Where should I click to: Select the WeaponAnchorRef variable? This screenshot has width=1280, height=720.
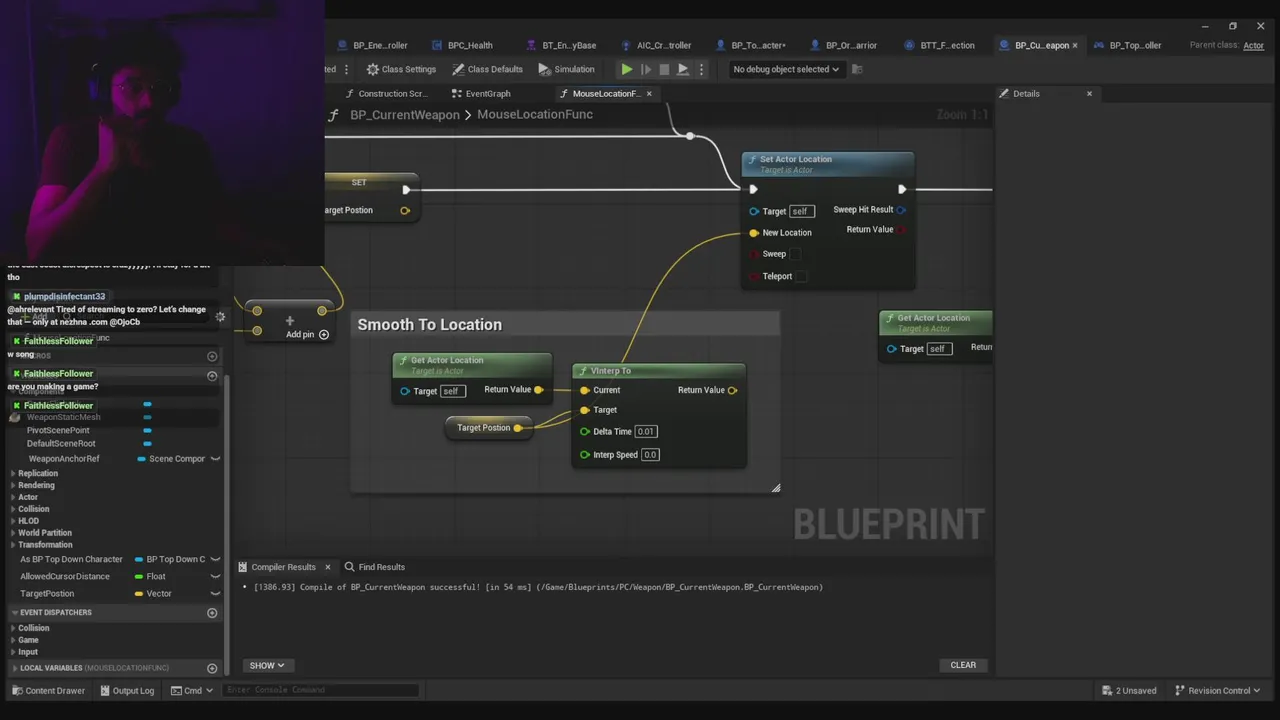point(64,459)
